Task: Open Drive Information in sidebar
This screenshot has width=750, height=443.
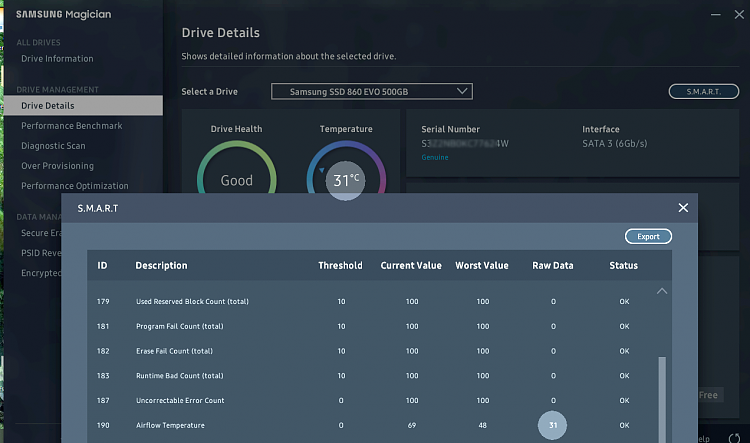Action: click(x=57, y=58)
